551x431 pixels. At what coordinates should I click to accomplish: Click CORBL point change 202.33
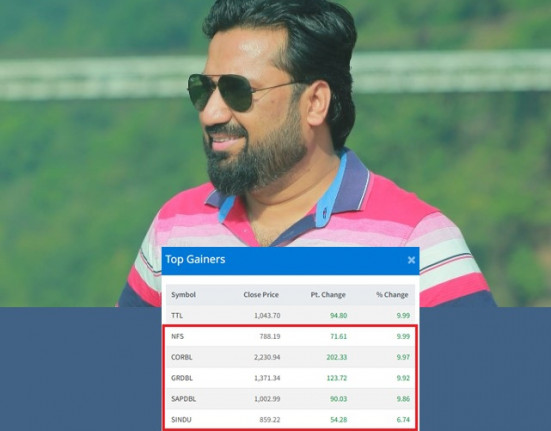click(x=337, y=357)
